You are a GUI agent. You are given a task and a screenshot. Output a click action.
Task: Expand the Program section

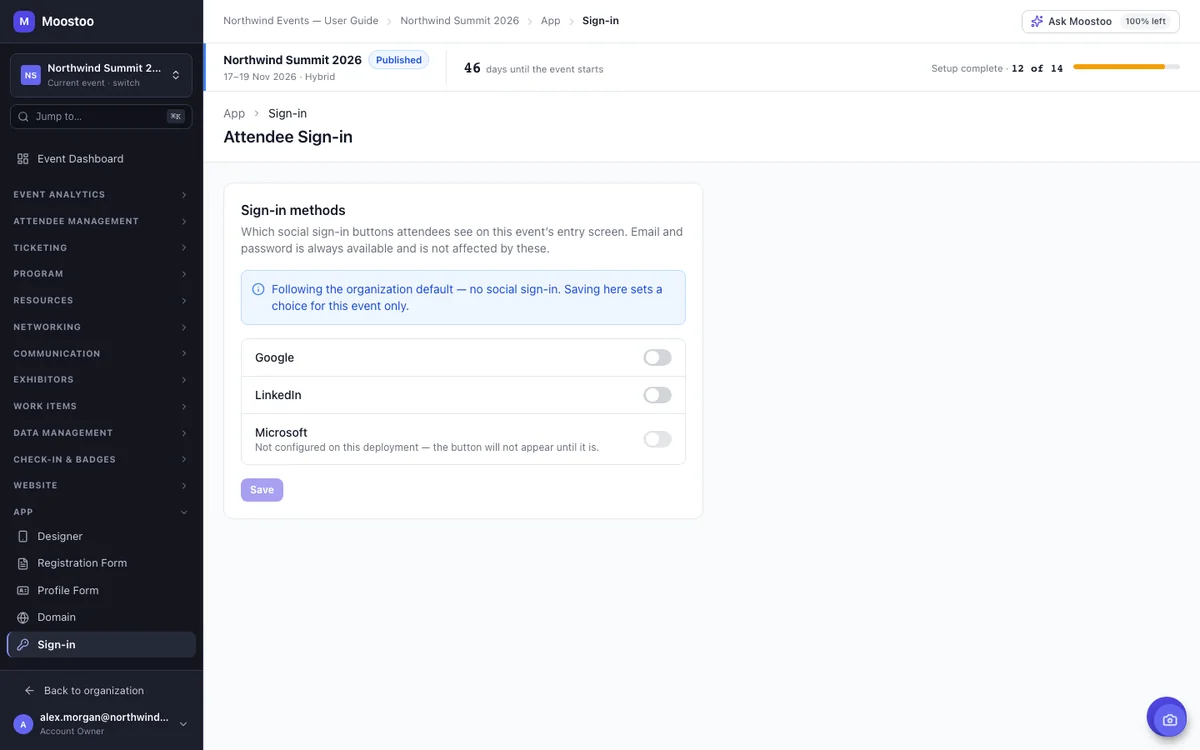(101, 274)
